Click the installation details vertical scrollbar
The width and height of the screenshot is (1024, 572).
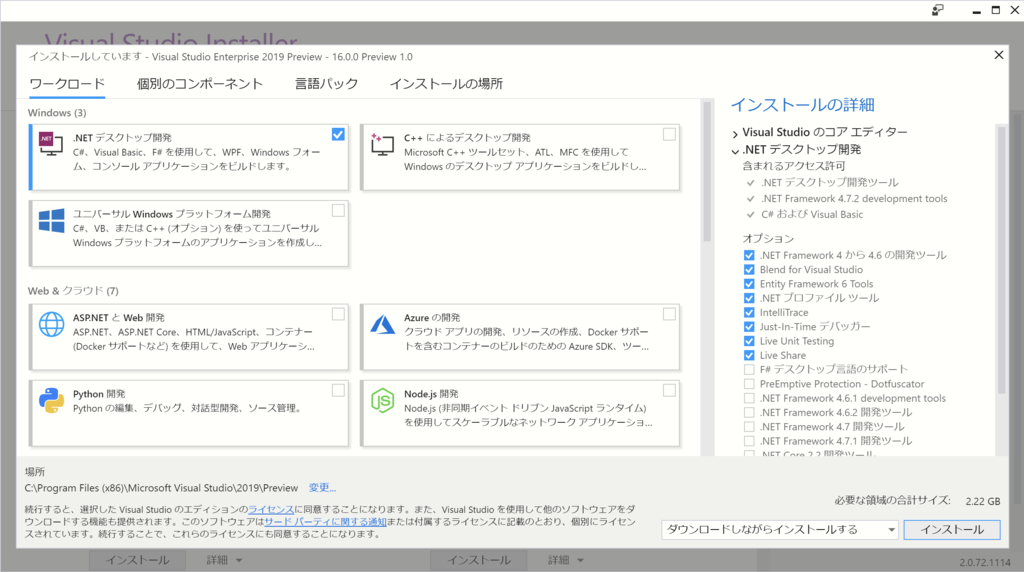coord(1001,260)
